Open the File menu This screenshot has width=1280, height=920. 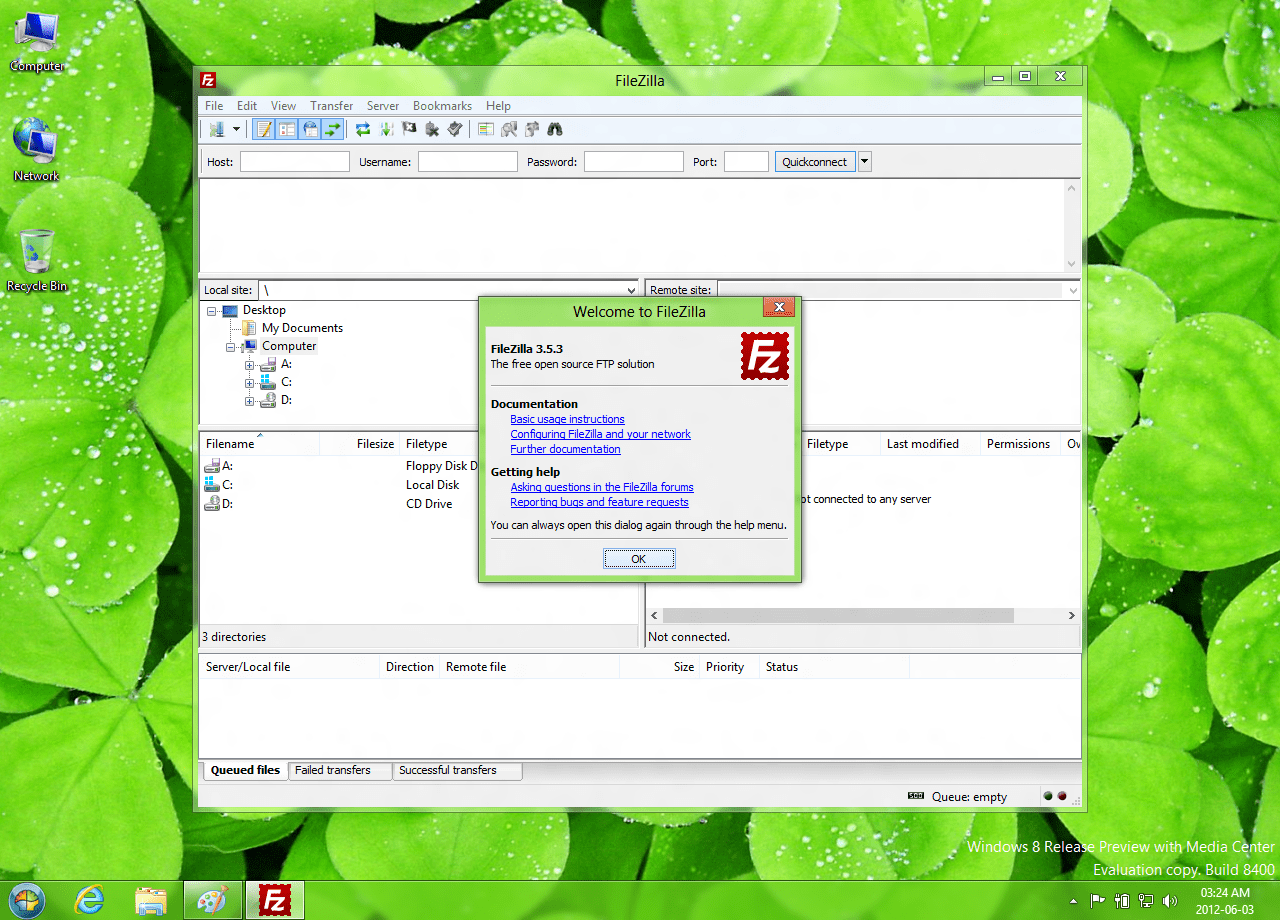click(214, 106)
